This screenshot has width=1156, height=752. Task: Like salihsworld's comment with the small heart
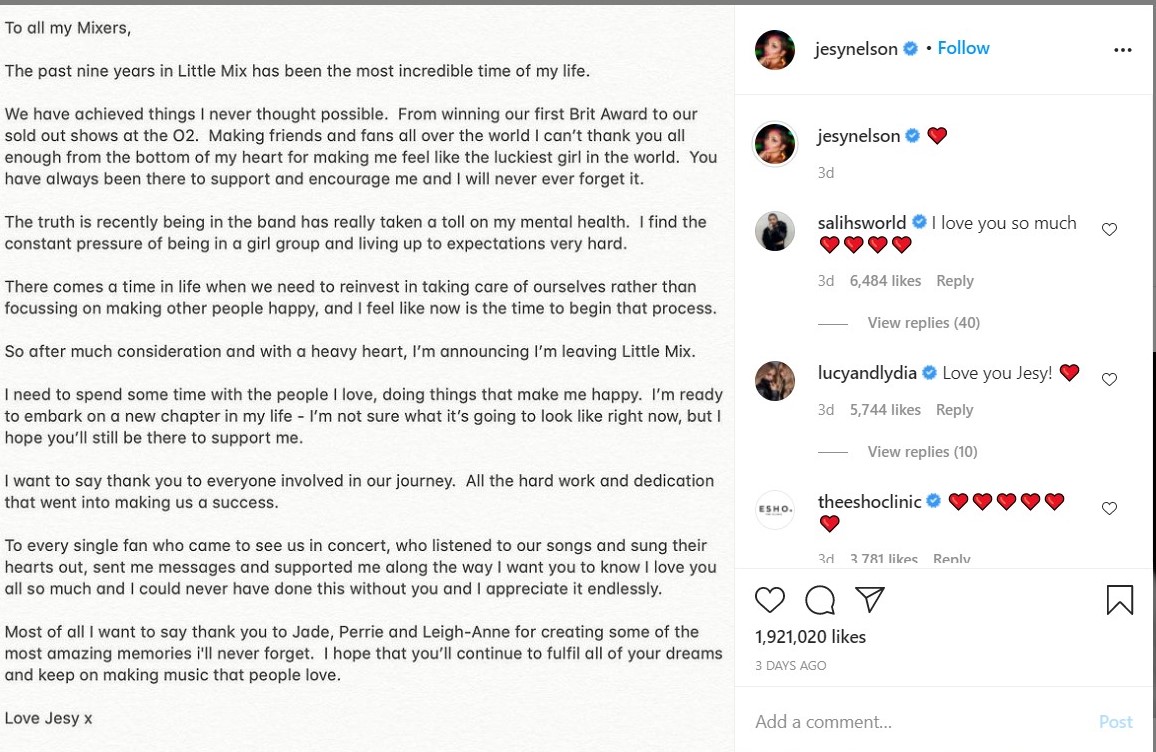[x=1109, y=229]
